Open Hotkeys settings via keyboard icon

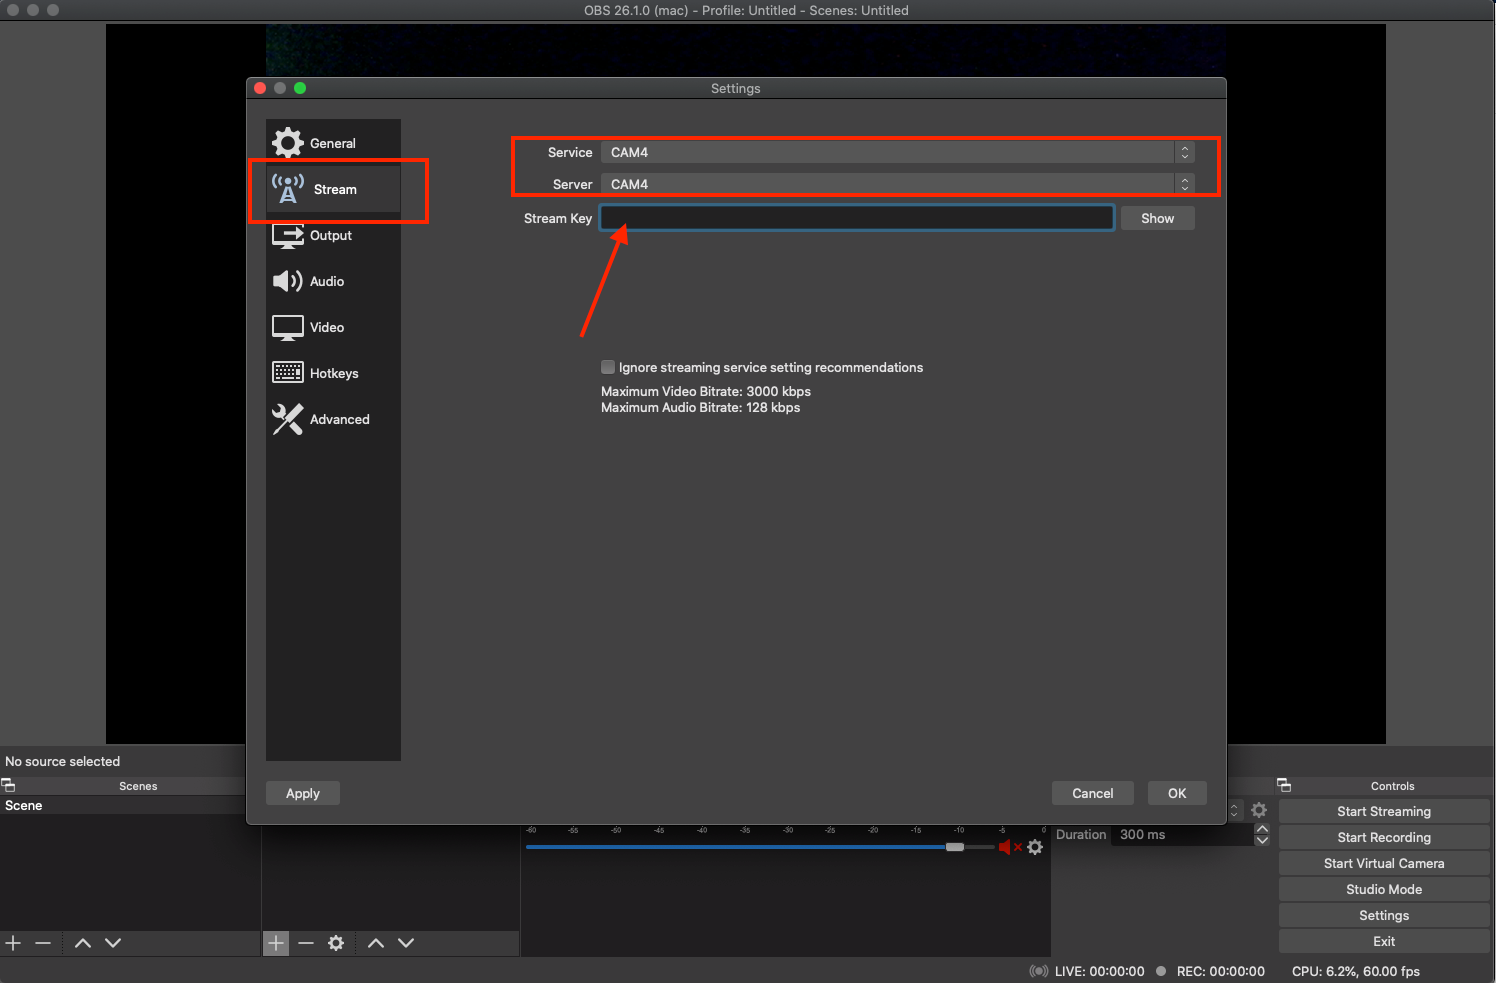coord(288,373)
